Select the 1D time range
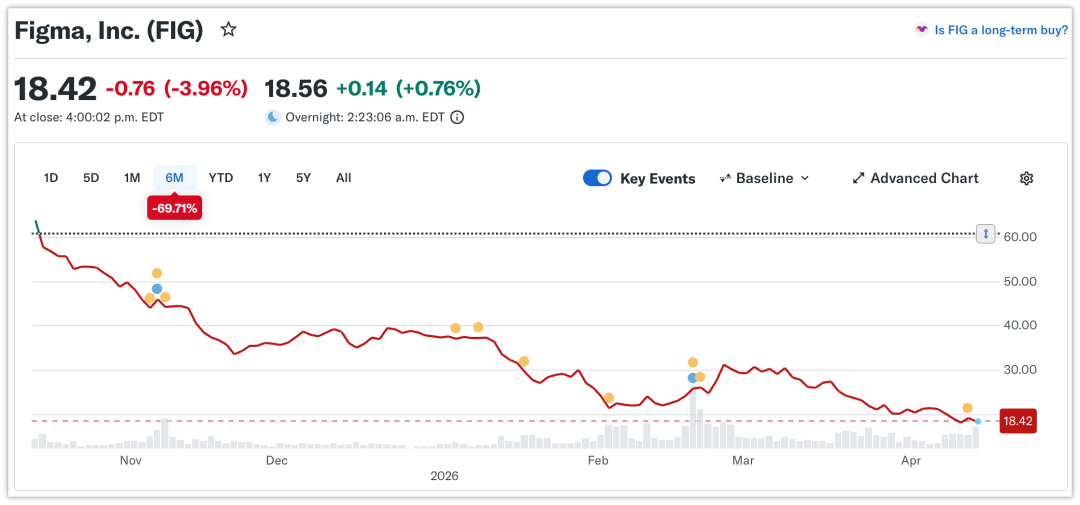The image size is (1080, 505). (51, 178)
